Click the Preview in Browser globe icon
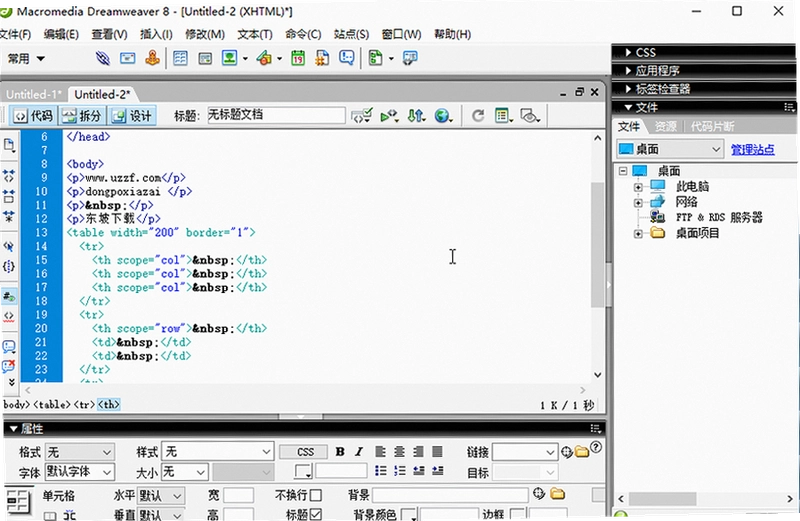Screen dimensions: 800x521 coord(443,116)
